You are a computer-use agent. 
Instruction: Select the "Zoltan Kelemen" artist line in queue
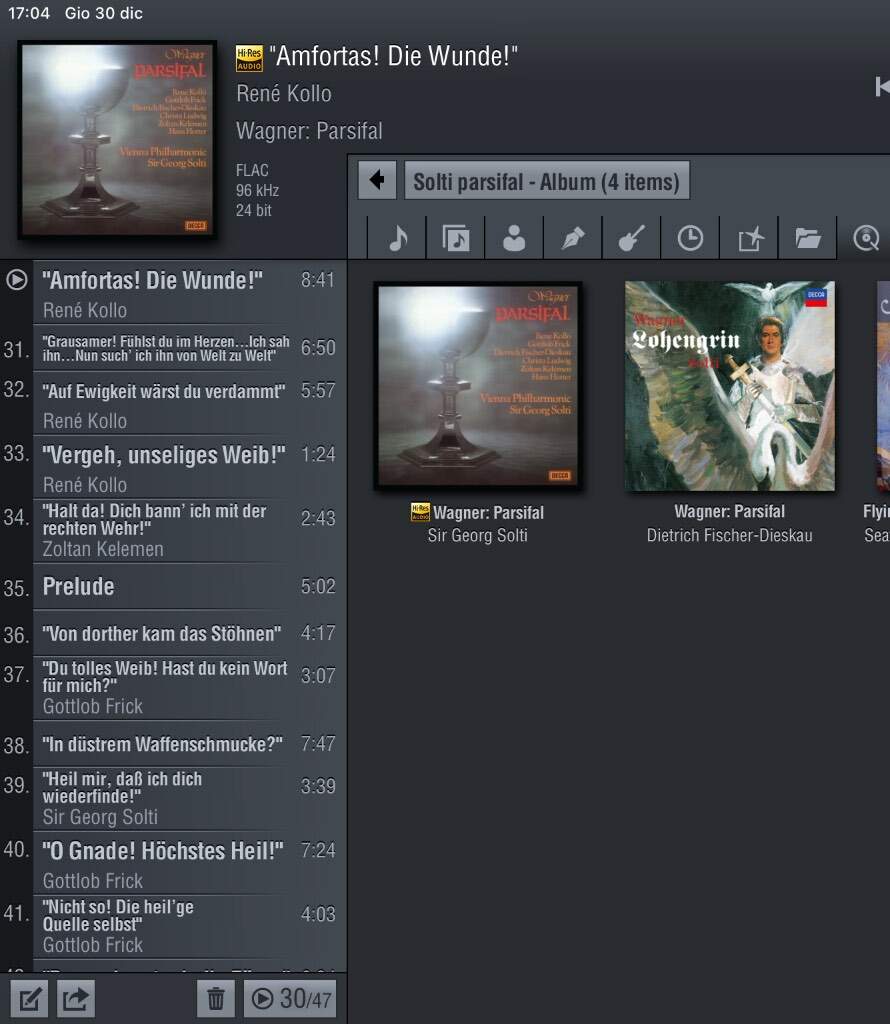click(x=103, y=549)
